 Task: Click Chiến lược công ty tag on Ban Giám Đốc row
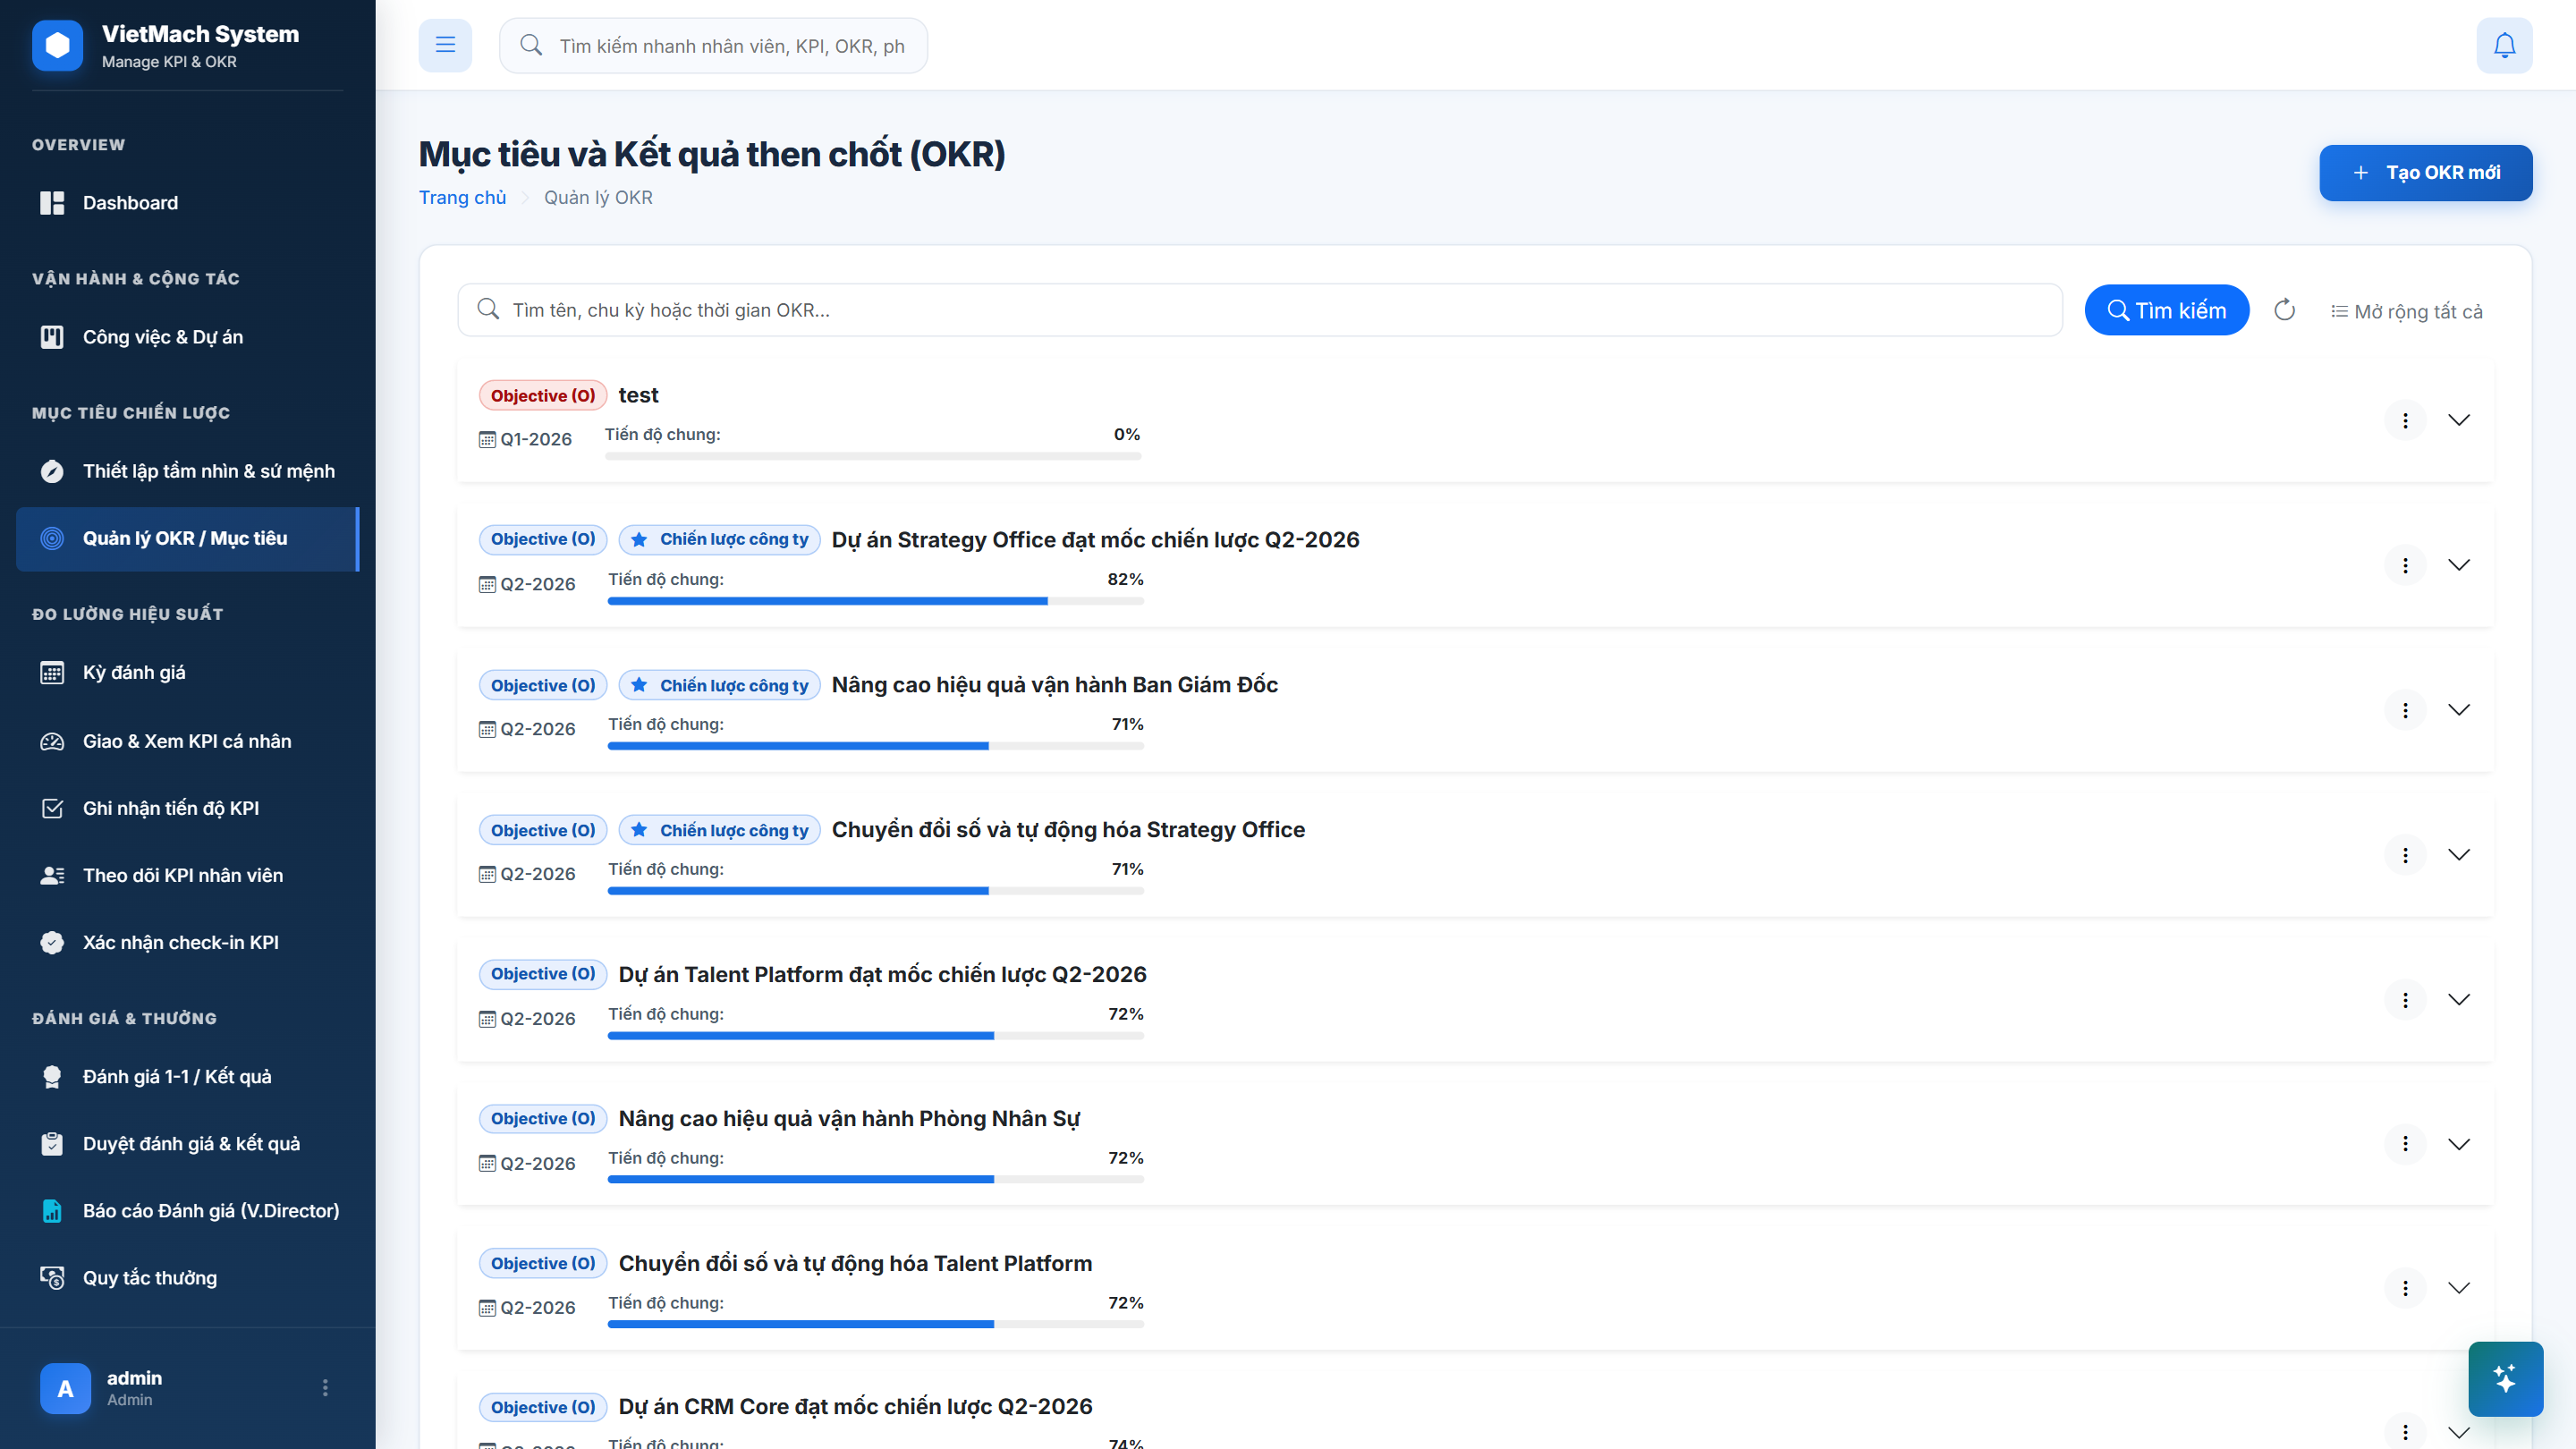[x=720, y=685]
